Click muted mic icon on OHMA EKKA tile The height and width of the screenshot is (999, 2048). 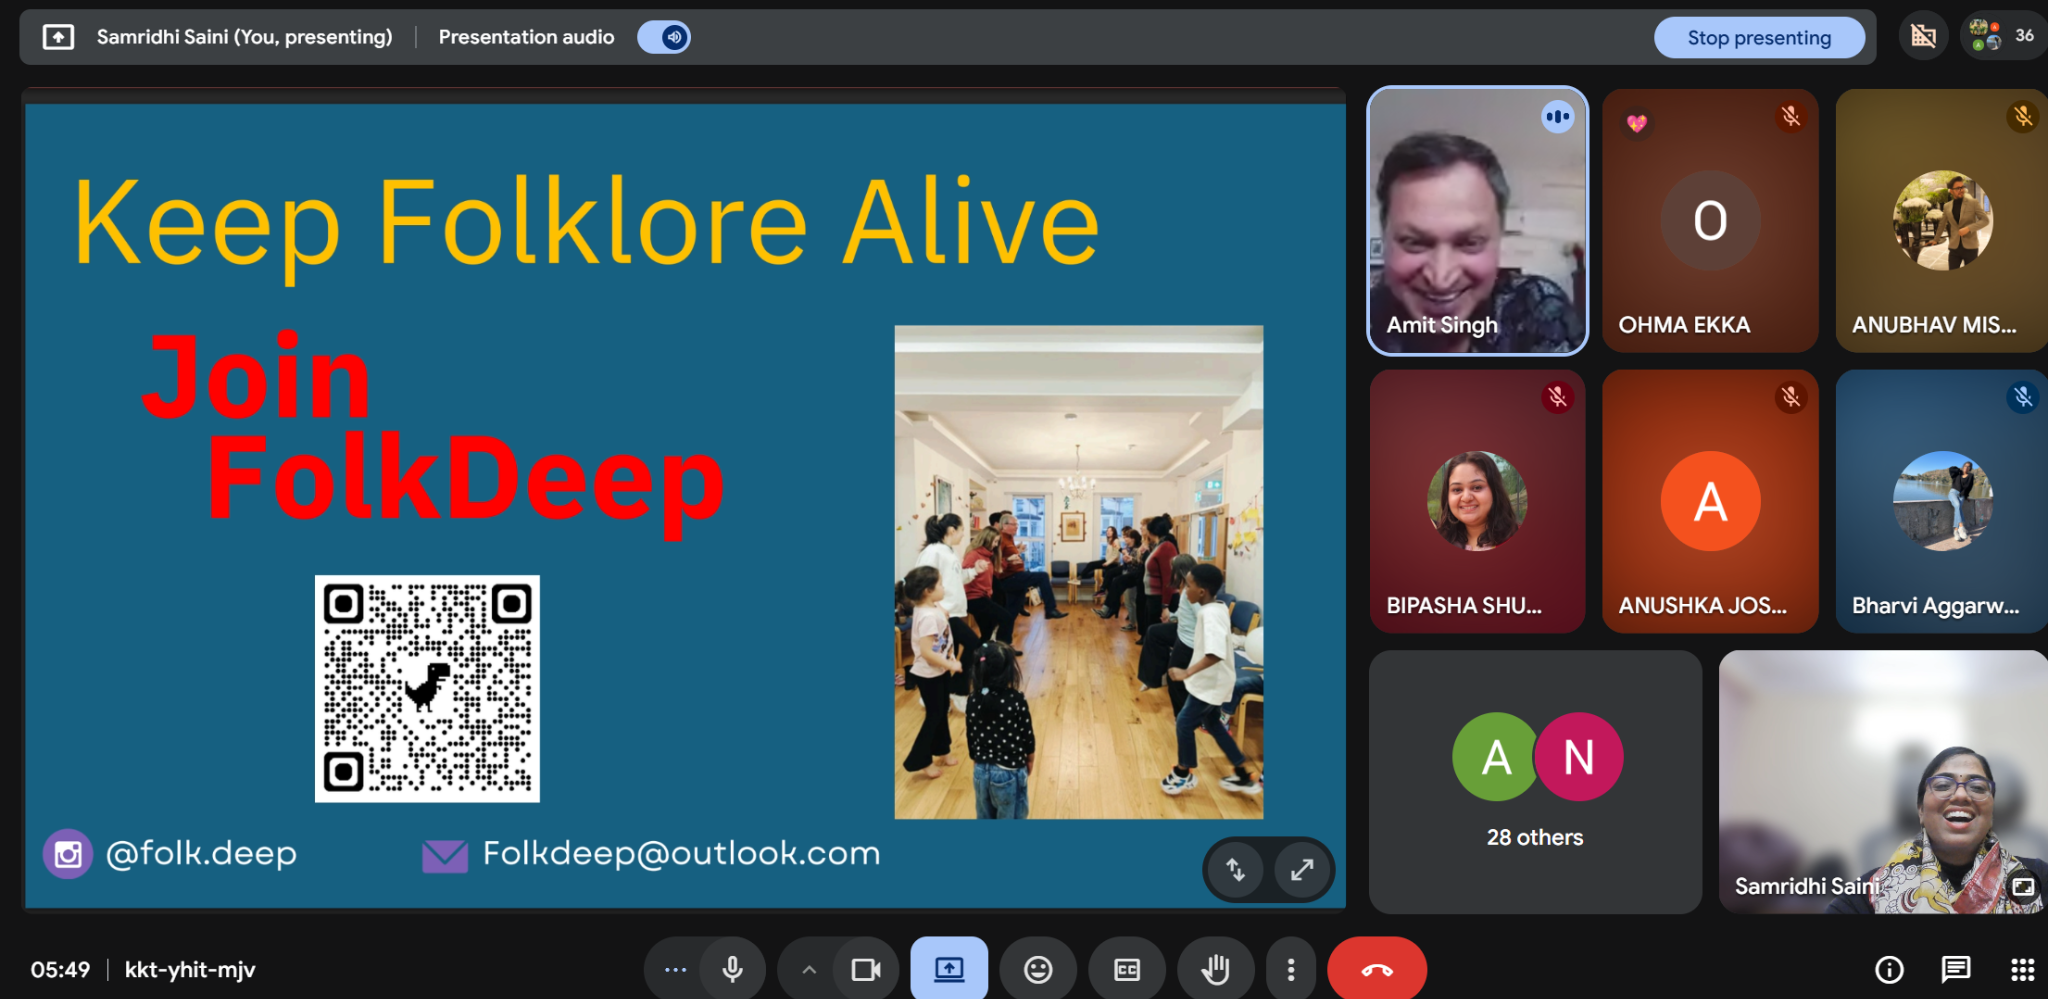click(x=1790, y=116)
